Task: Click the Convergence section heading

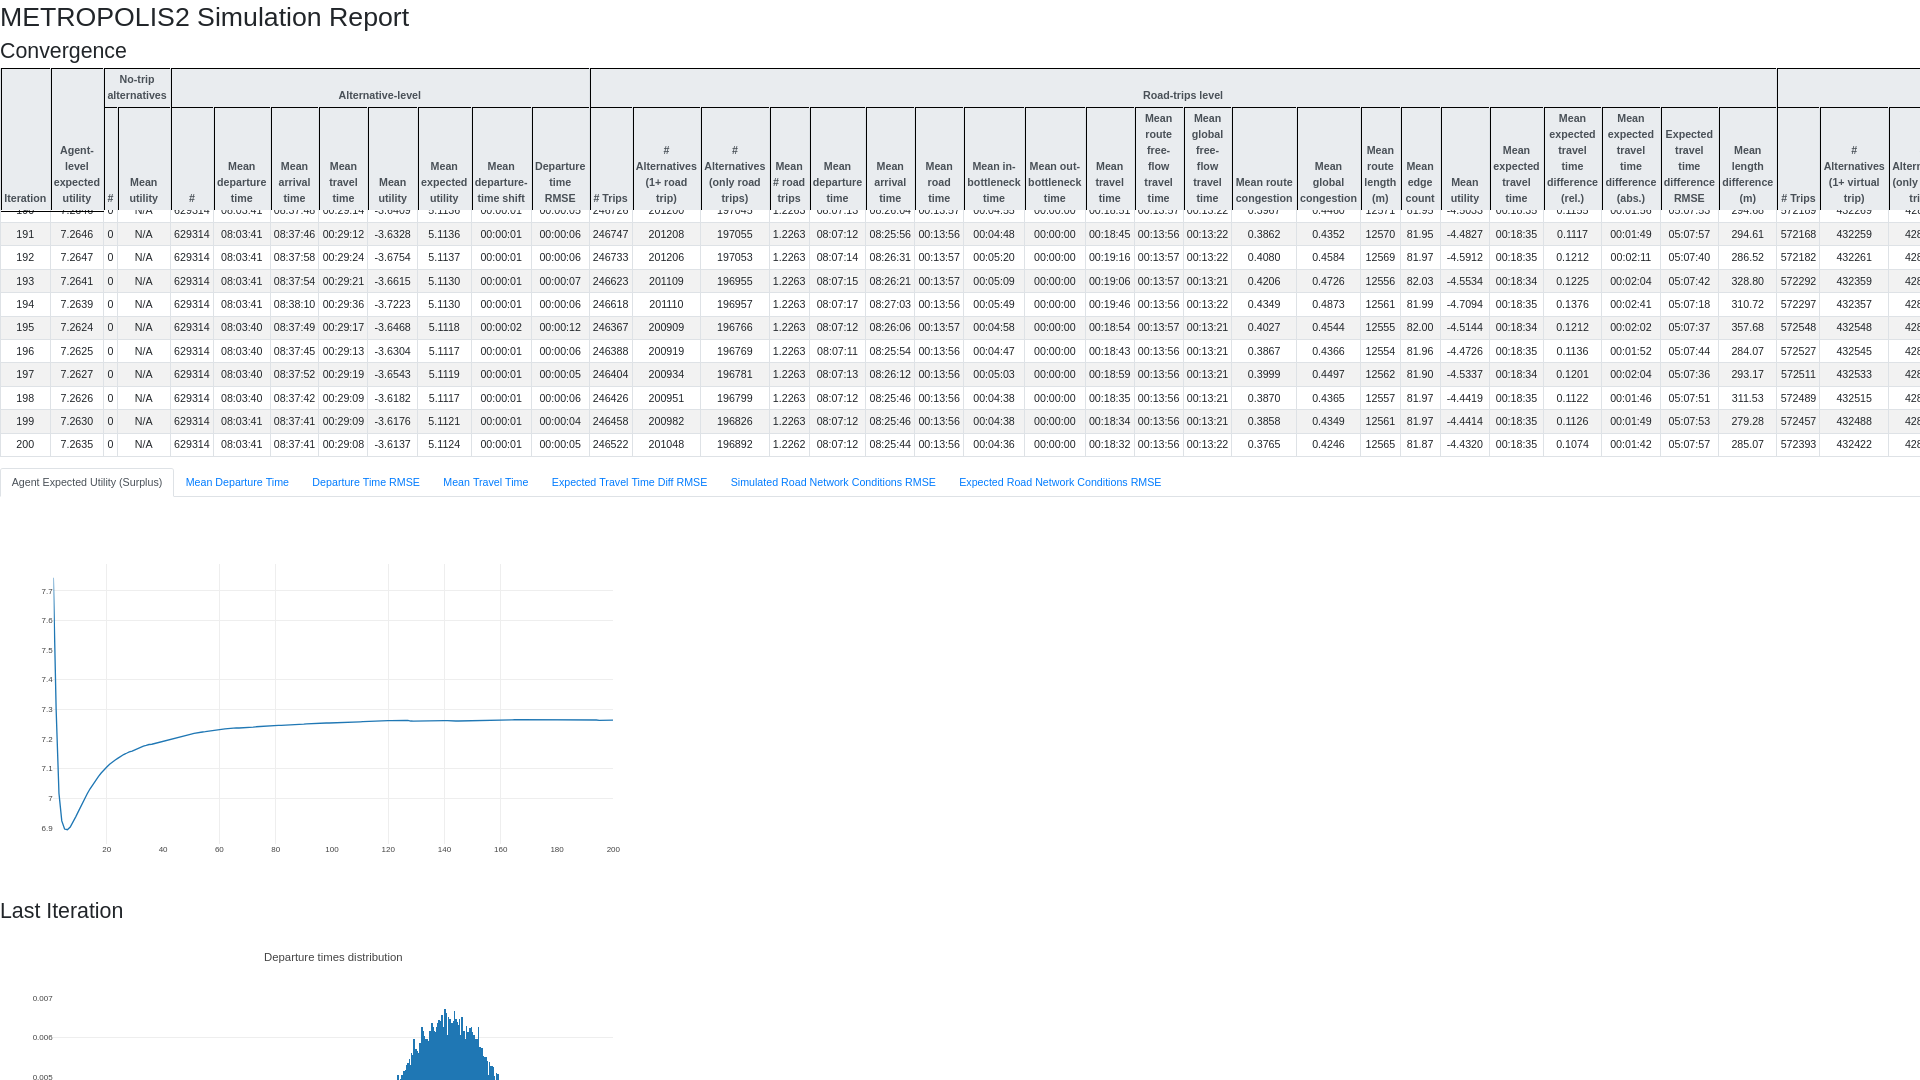Action: point(63,51)
